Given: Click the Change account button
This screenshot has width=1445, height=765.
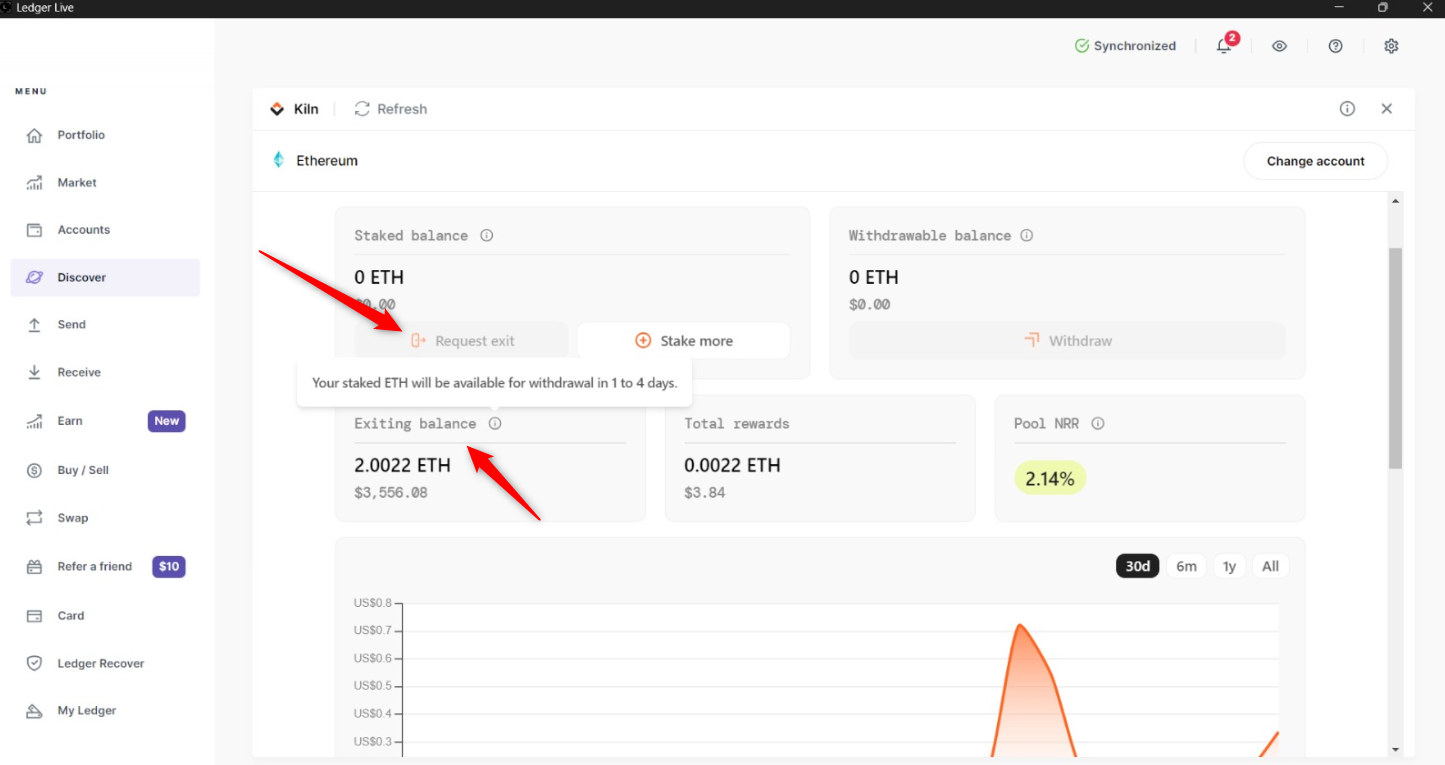Looking at the screenshot, I should (x=1316, y=161).
